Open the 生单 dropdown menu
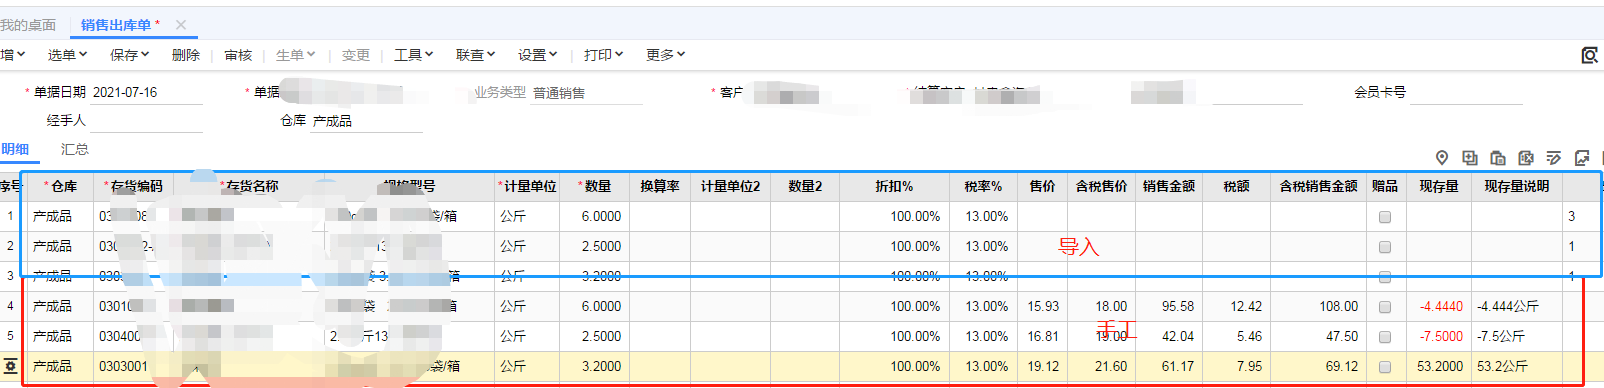The height and width of the screenshot is (388, 1604). (295, 55)
